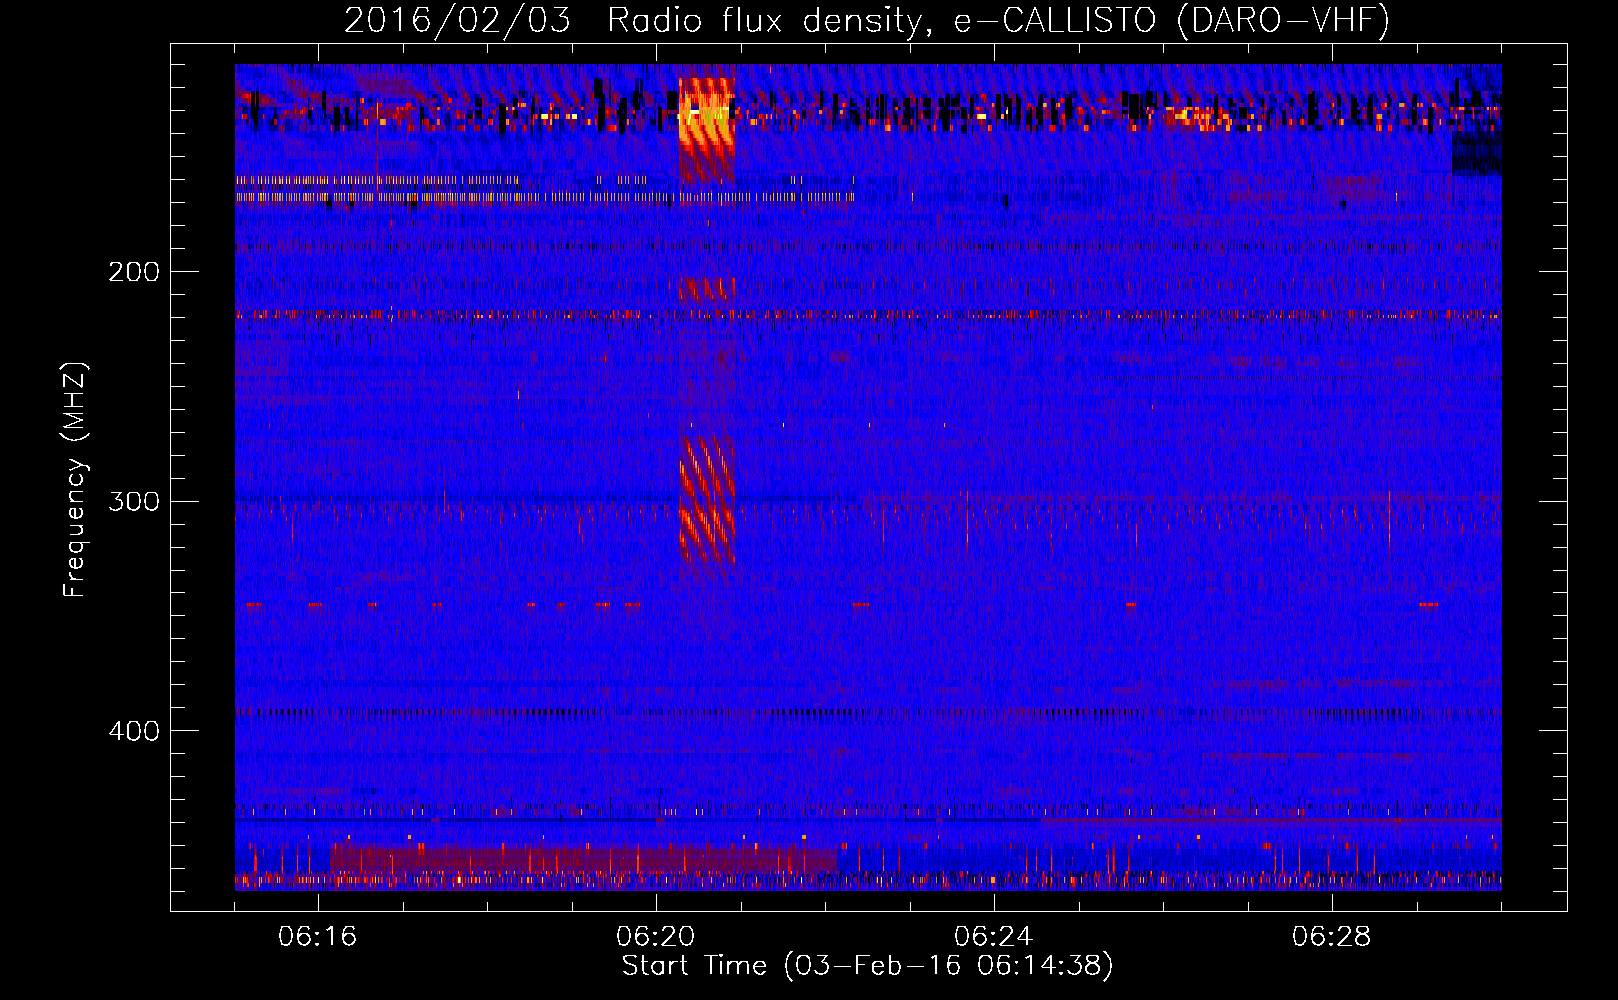Viewport: 1618px width, 1000px height.
Task: Click the '200' frequency axis label
Action: [134, 272]
